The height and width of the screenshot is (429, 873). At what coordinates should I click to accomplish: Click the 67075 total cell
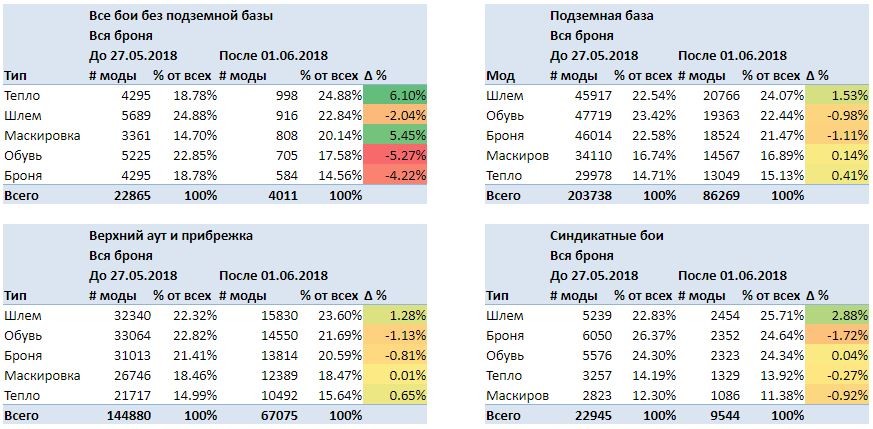point(278,415)
